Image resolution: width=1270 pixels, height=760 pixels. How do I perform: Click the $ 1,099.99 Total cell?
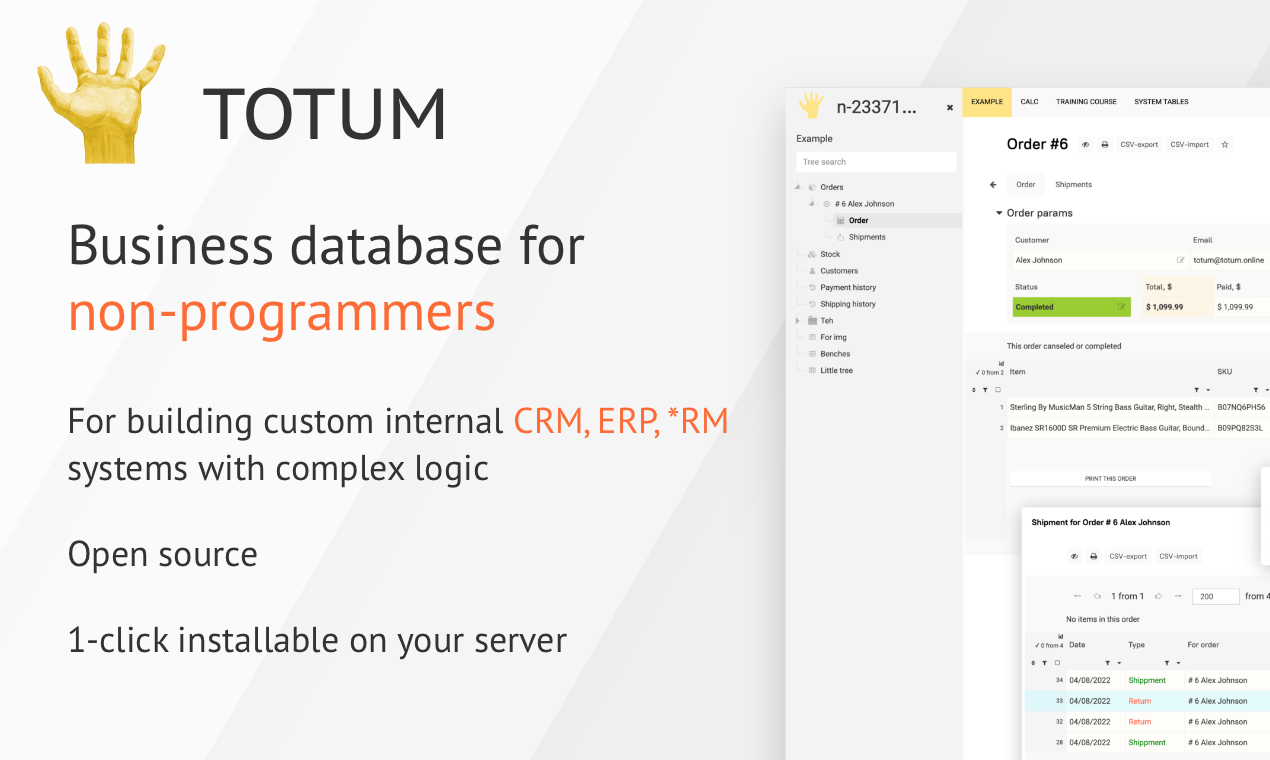click(x=1178, y=307)
